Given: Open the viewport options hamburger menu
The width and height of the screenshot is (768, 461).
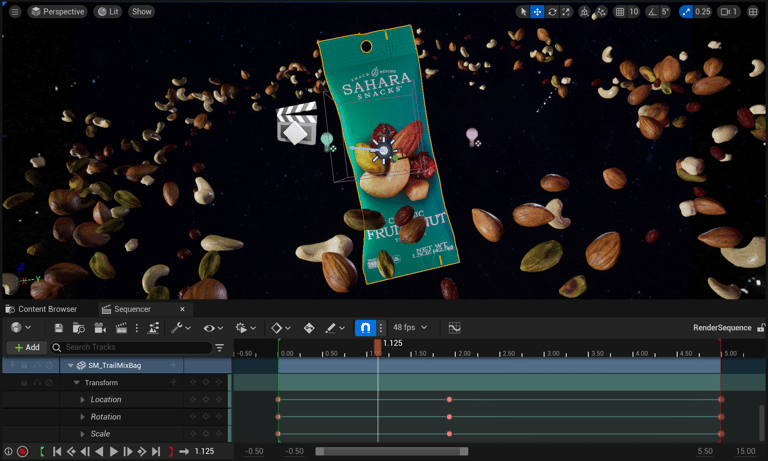Looking at the screenshot, I should coord(15,12).
